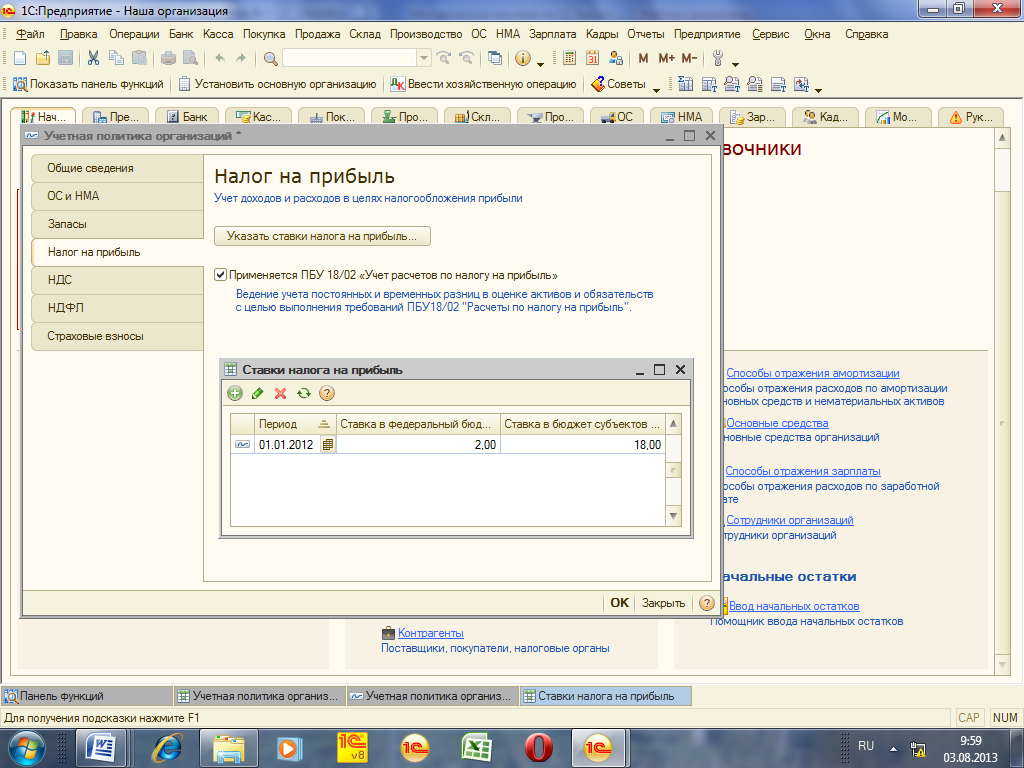Show hidden system tray icons arrow
Screen dimensions: 1024x768
click(x=893, y=749)
